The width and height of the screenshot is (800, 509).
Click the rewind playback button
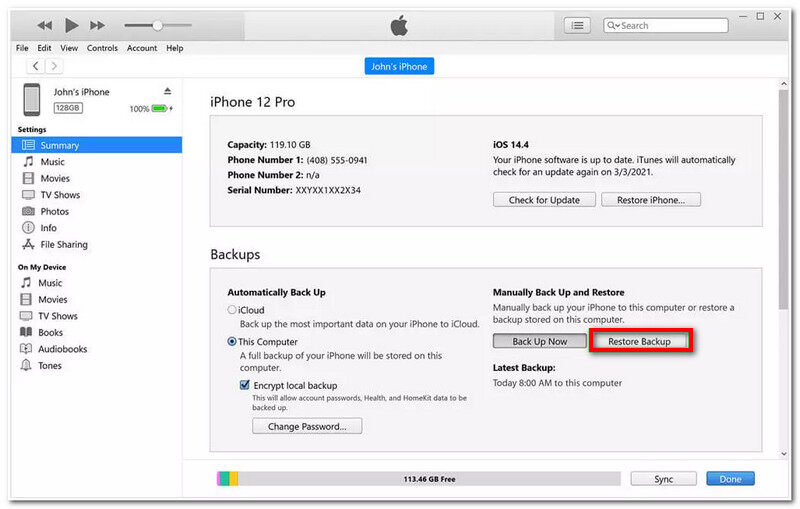coord(44,25)
